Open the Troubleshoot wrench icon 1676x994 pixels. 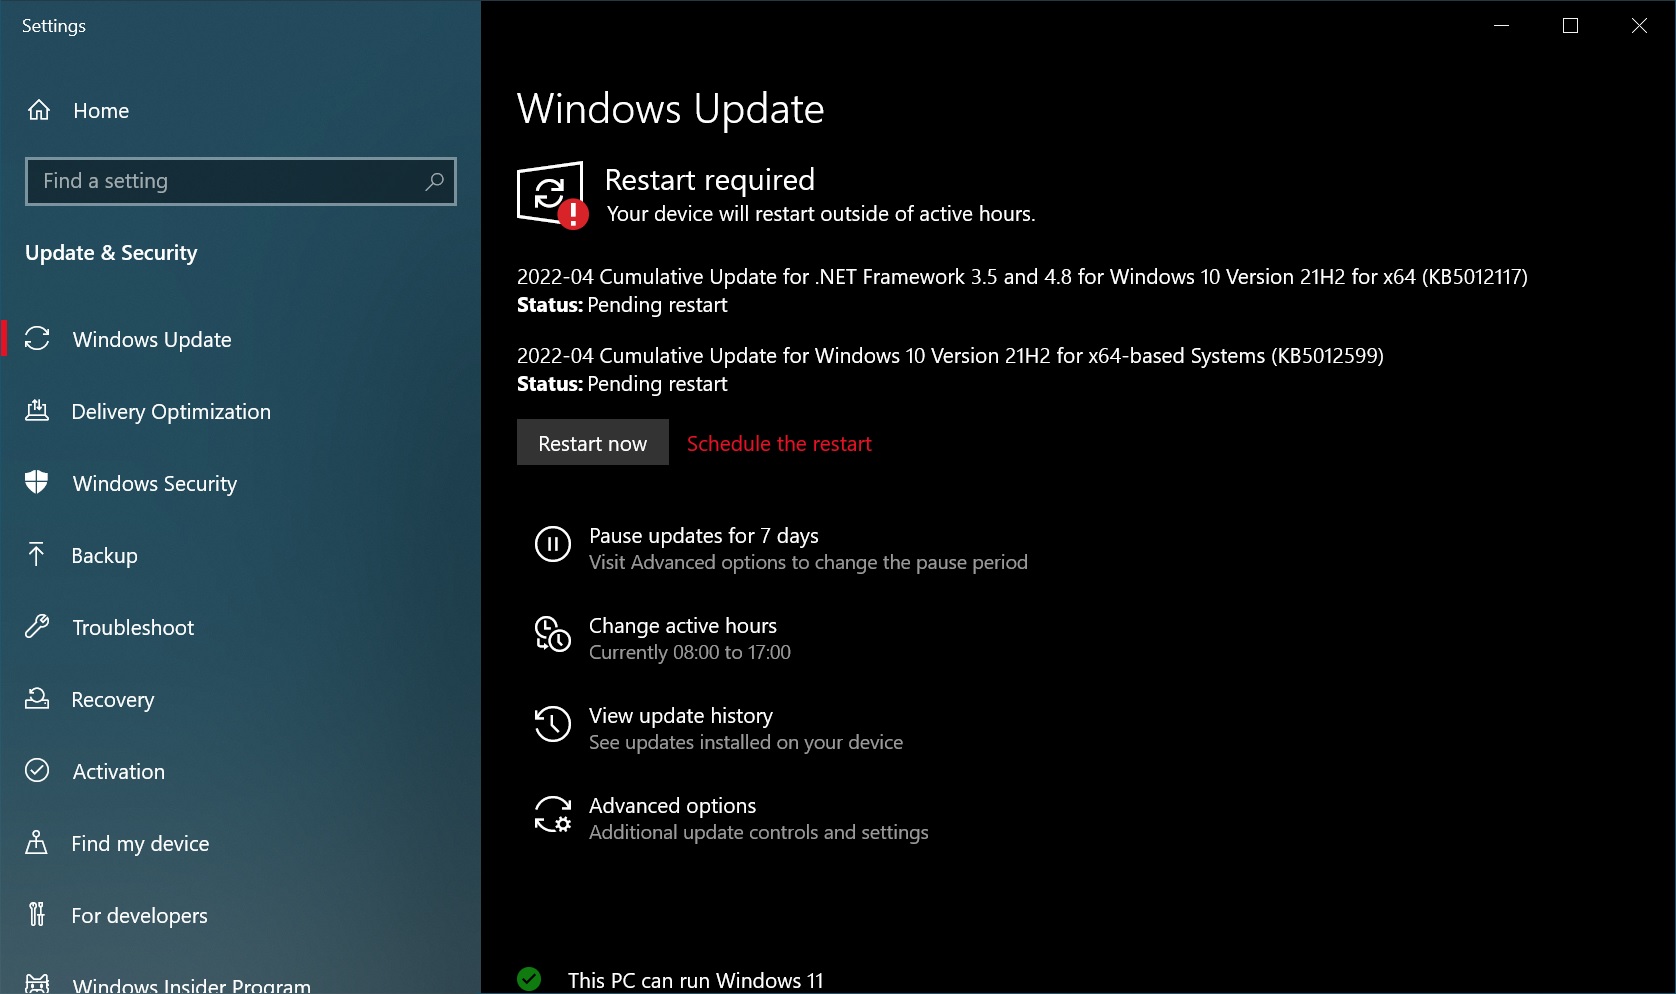[38, 627]
